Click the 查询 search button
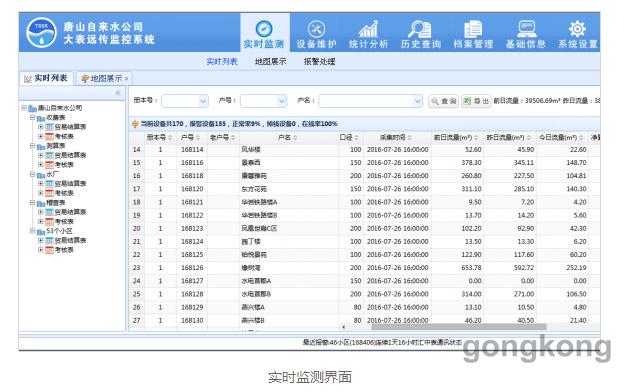Image resolution: width=624 pixels, height=392 pixels. (x=444, y=101)
